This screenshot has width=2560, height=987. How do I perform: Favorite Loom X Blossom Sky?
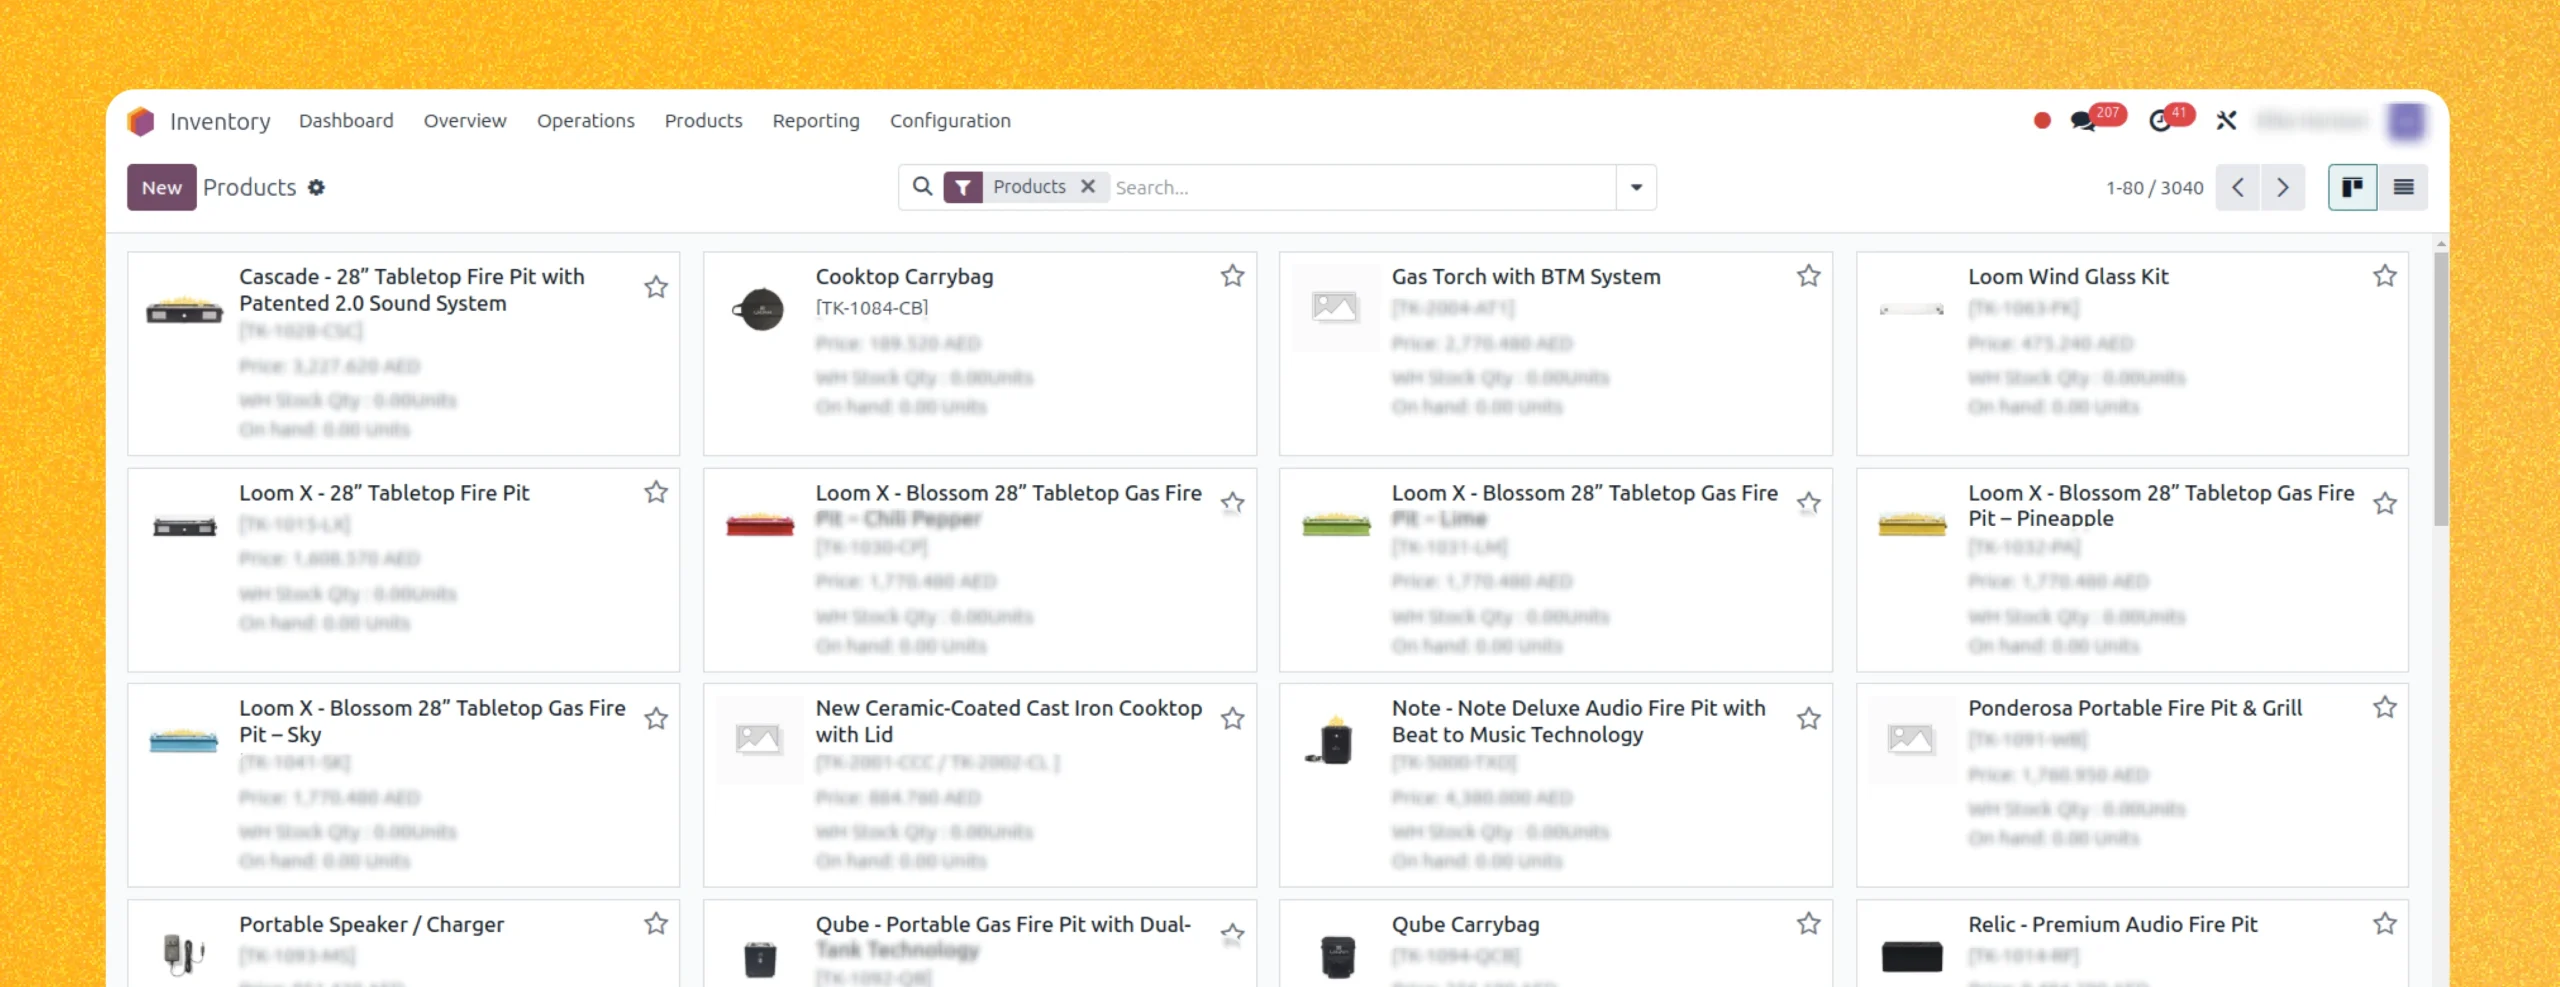click(656, 719)
